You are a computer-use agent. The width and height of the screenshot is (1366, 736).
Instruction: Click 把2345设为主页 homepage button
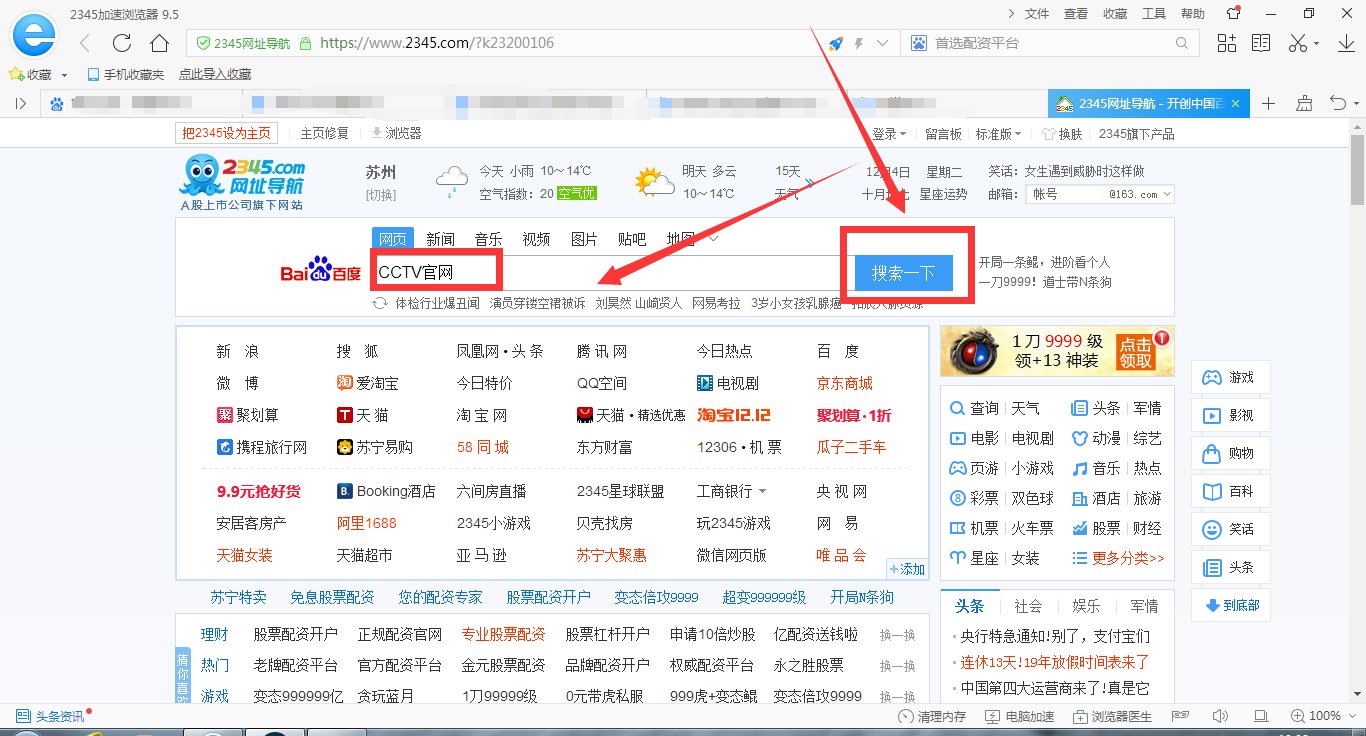pyautogui.click(x=226, y=132)
